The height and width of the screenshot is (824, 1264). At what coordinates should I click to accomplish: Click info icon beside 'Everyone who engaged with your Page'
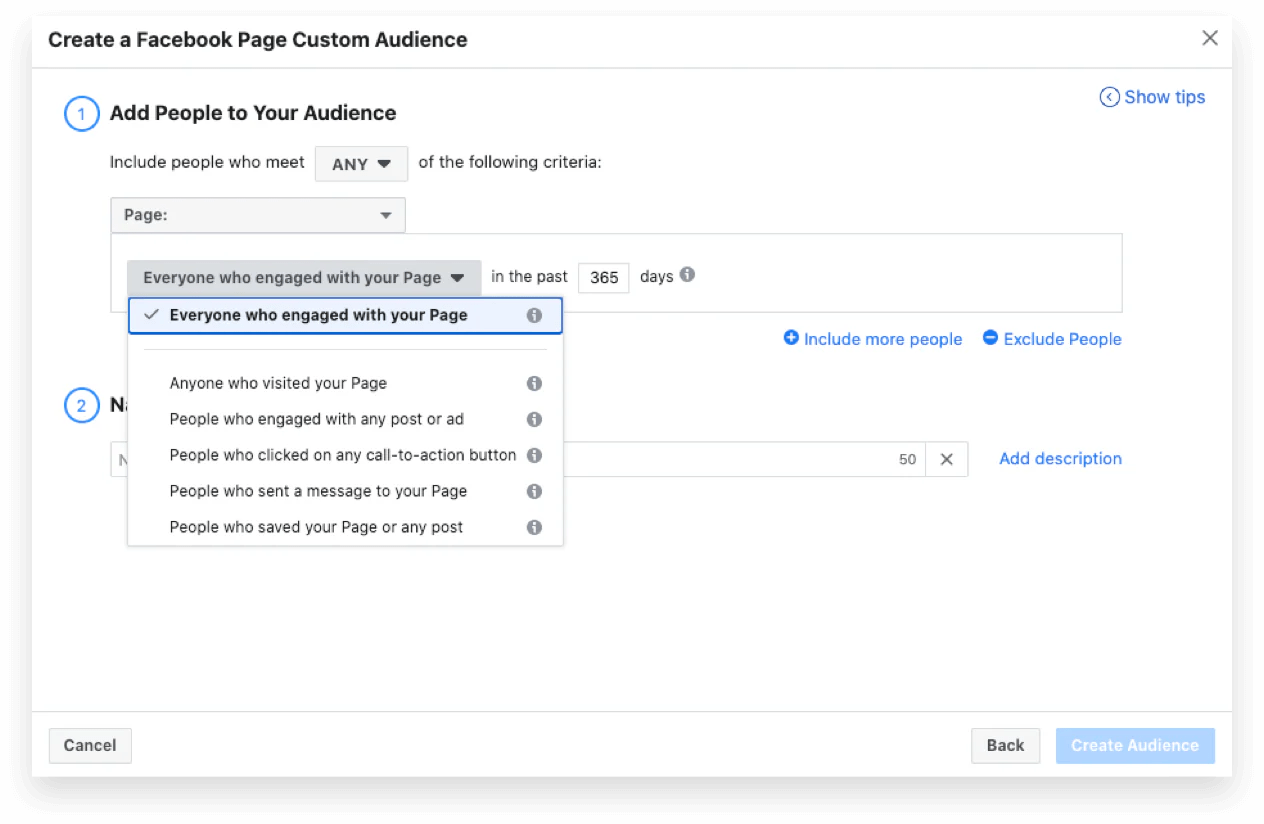(x=534, y=315)
